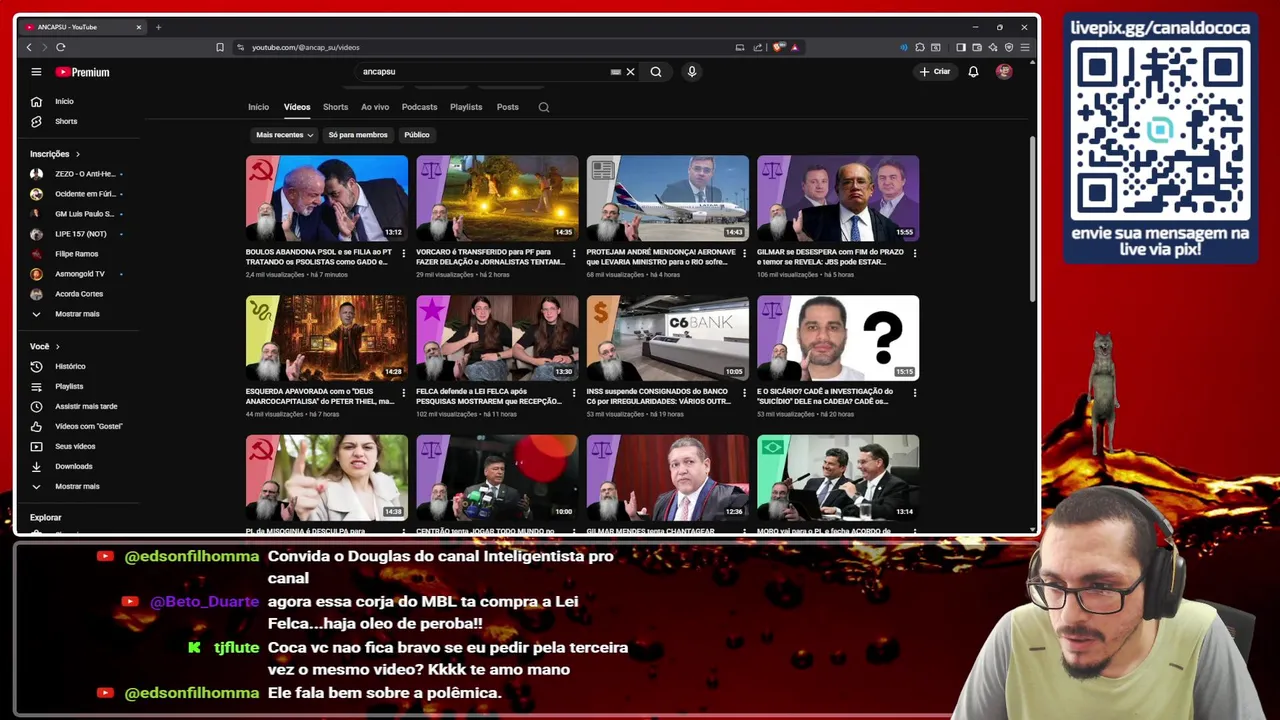Image resolution: width=1280 pixels, height=720 pixels.
Task: Switch to the channel Shorts tab
Action: [x=336, y=107]
